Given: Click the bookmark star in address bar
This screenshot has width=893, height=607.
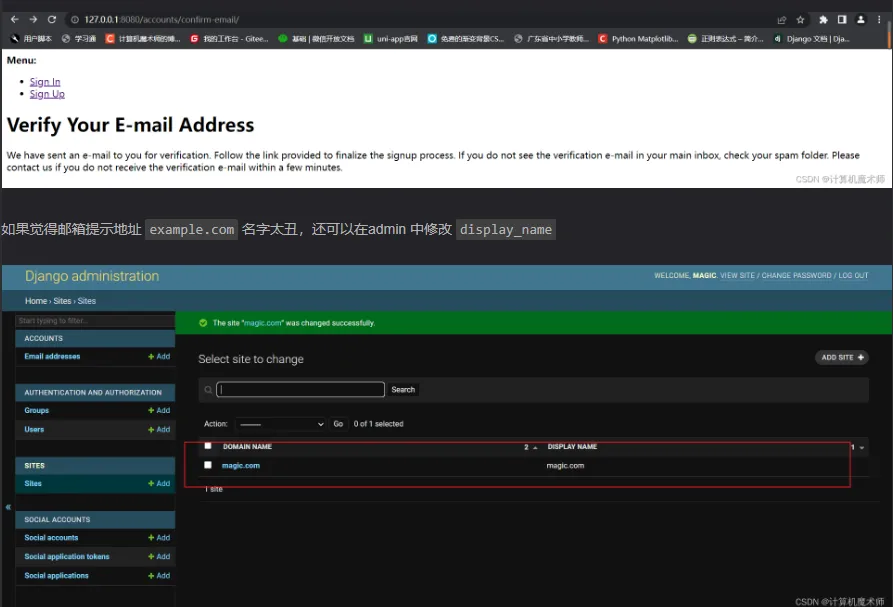Looking at the screenshot, I should [800, 18].
